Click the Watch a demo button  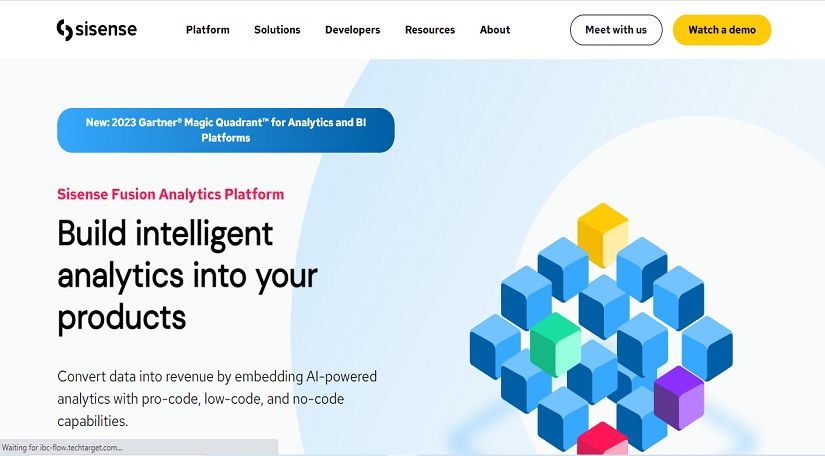coord(722,30)
